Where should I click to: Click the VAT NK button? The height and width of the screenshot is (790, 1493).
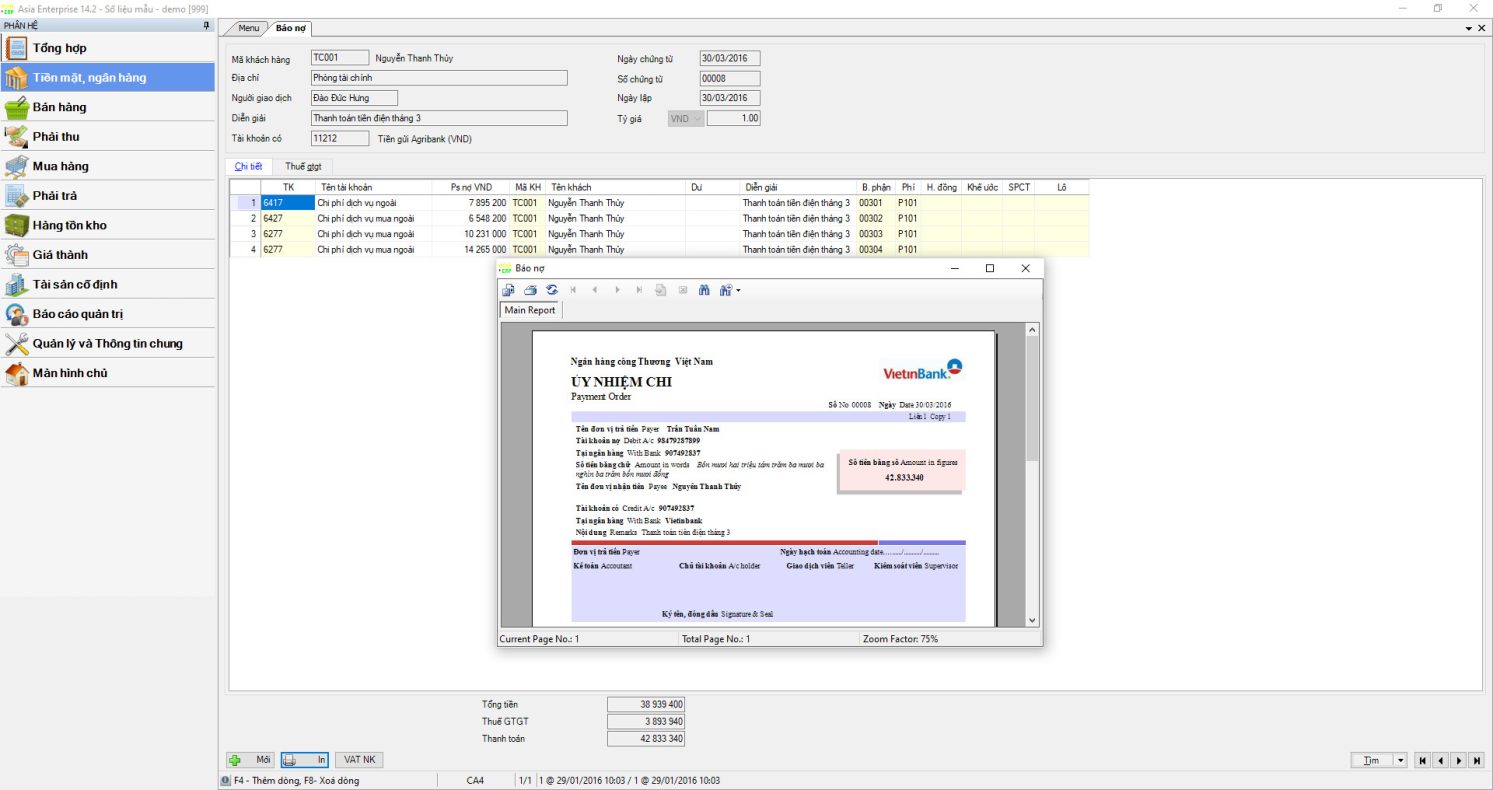click(x=358, y=760)
